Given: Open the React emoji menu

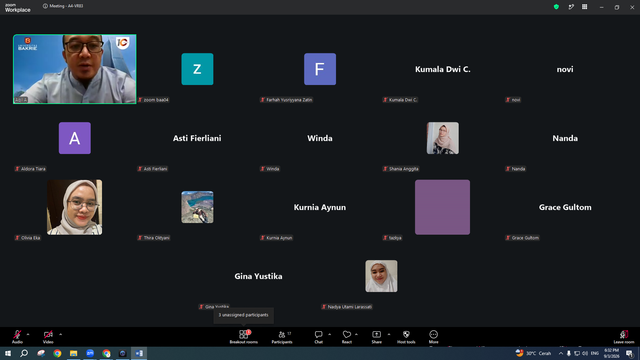Looking at the screenshot, I should tap(347, 337).
